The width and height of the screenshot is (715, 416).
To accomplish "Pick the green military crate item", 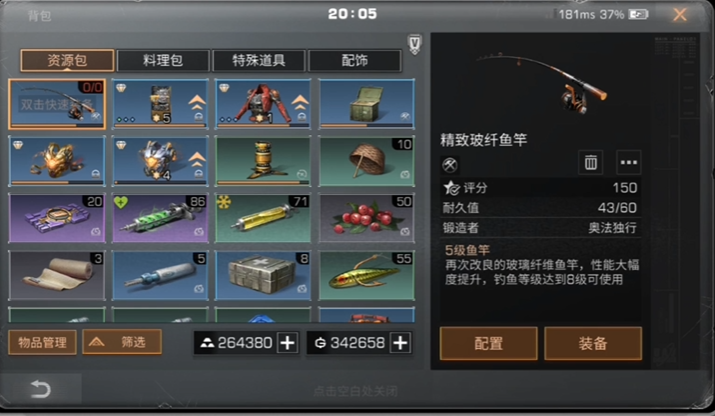I will click(x=367, y=104).
